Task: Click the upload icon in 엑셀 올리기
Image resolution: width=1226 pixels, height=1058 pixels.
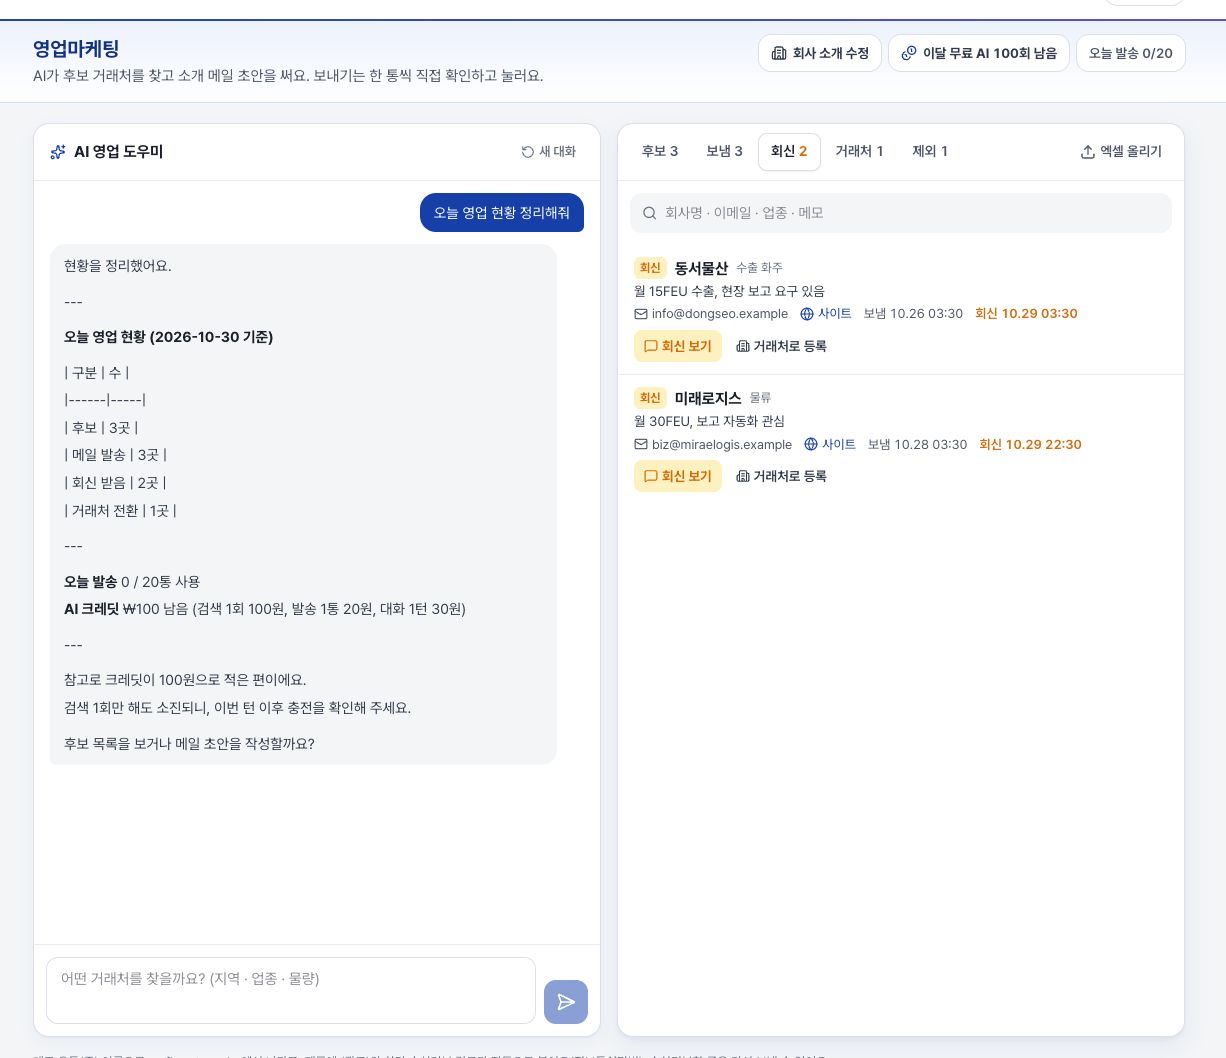Action: point(1088,152)
